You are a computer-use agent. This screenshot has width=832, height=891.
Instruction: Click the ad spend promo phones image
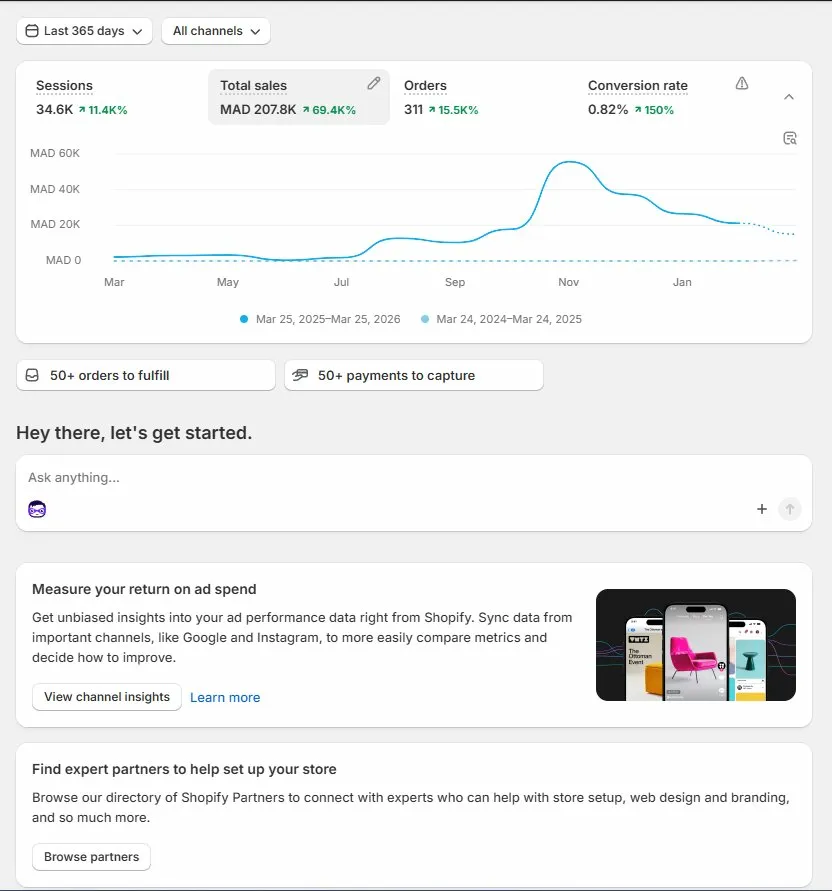pos(696,645)
